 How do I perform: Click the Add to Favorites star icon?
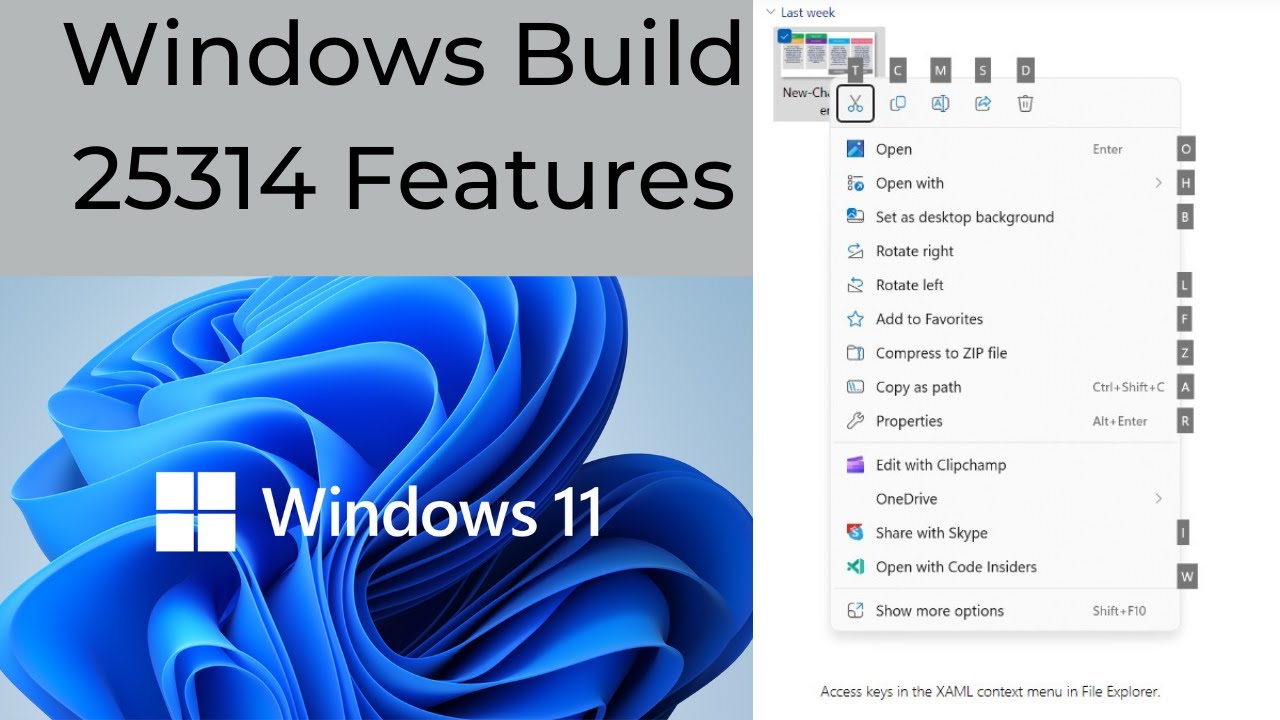855,319
